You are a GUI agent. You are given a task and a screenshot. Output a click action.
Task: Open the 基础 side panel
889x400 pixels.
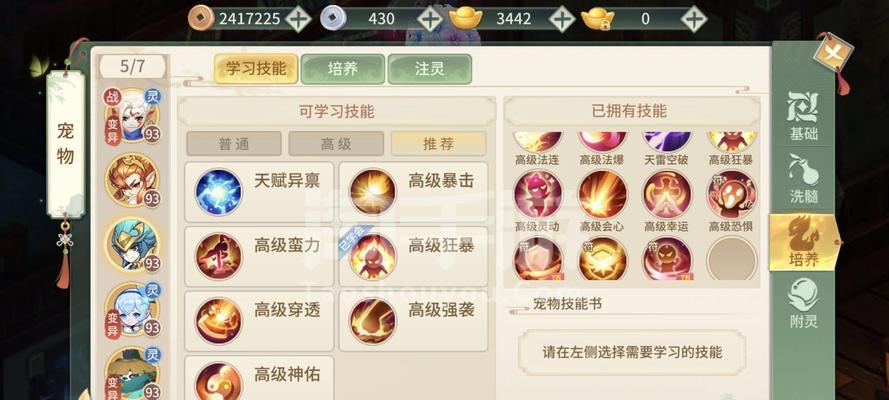803,116
